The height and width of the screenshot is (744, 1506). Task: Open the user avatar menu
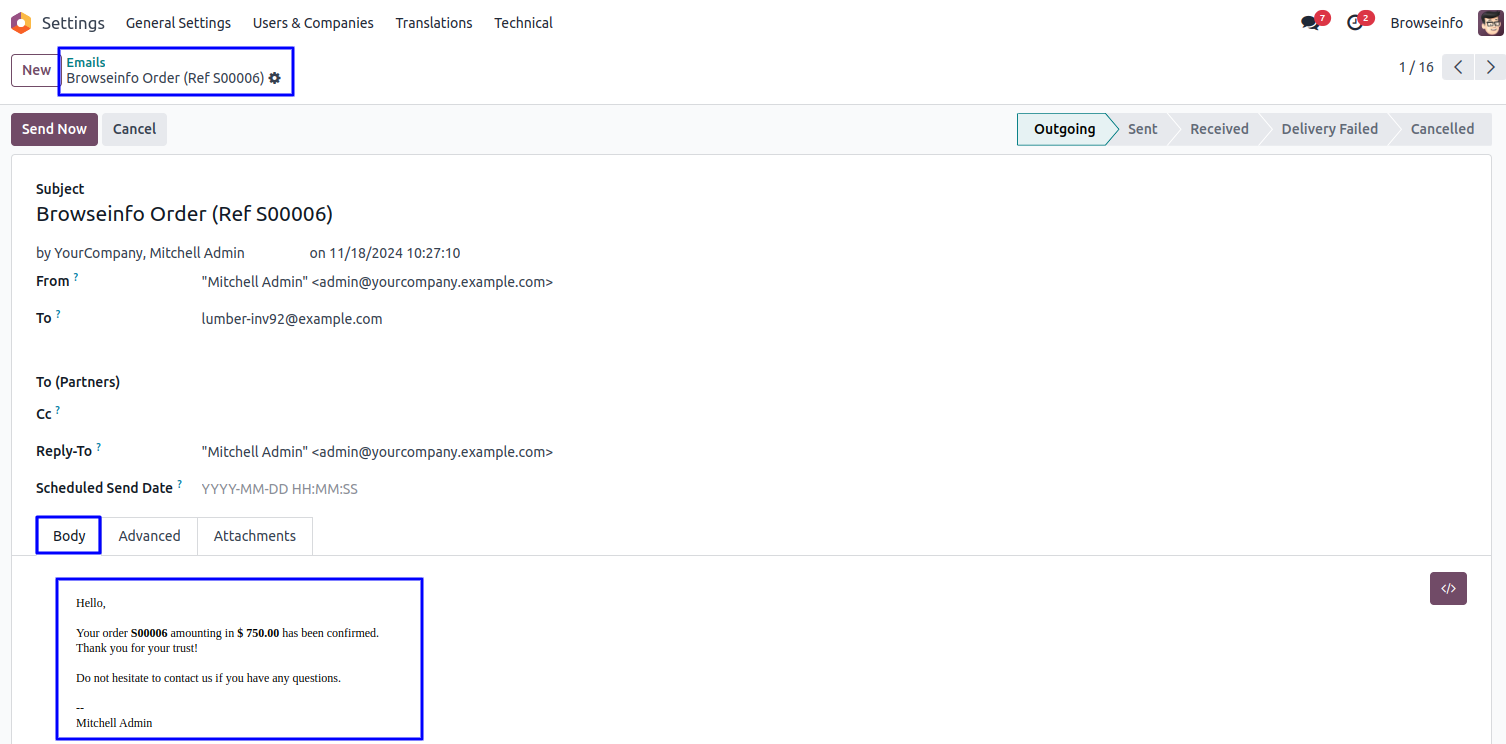(x=1491, y=23)
